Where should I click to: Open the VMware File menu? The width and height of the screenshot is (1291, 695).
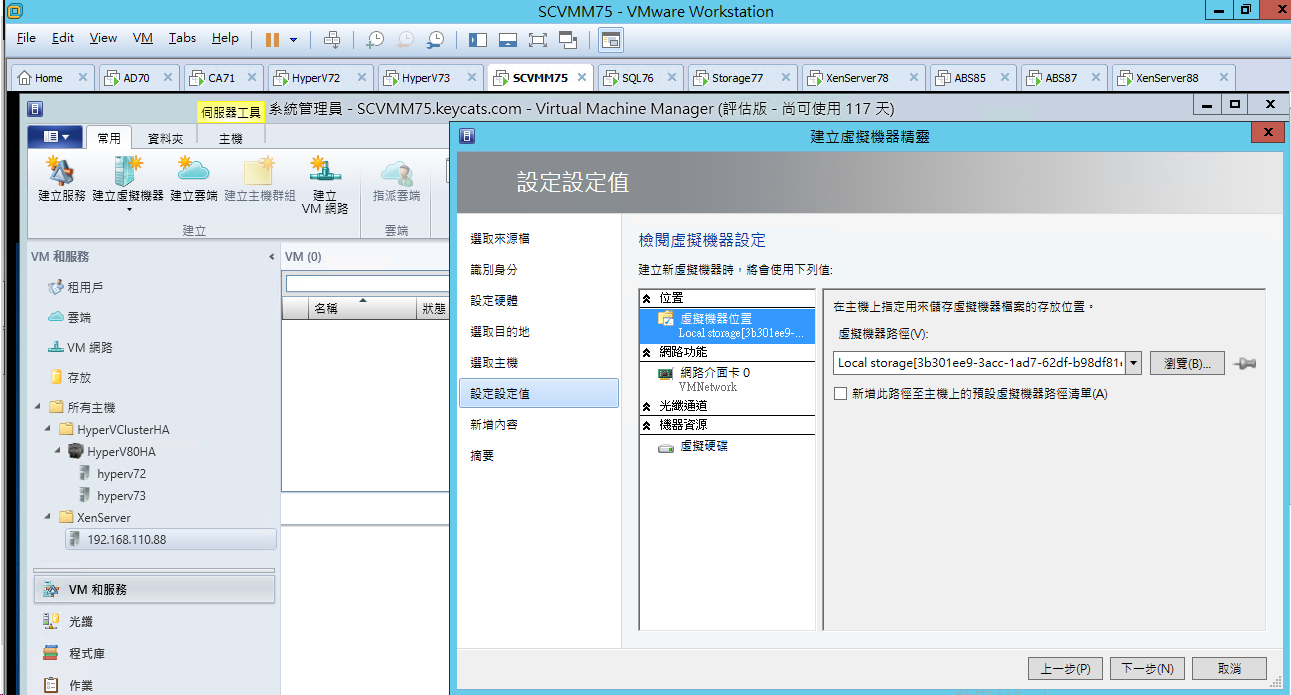(x=26, y=38)
